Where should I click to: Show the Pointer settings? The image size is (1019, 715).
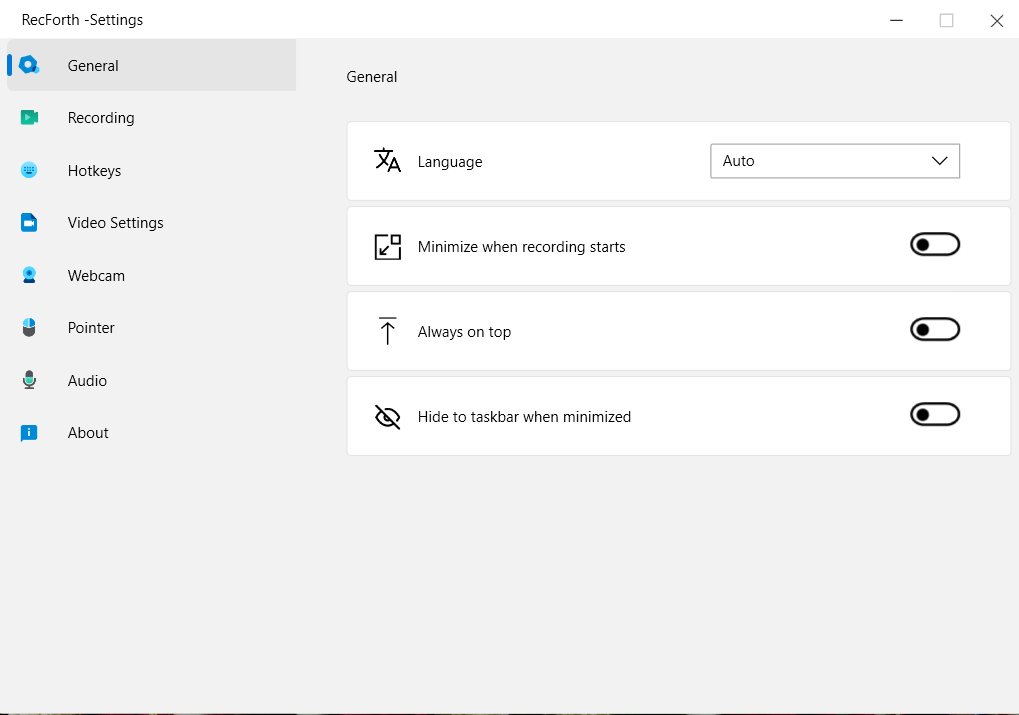click(x=151, y=328)
